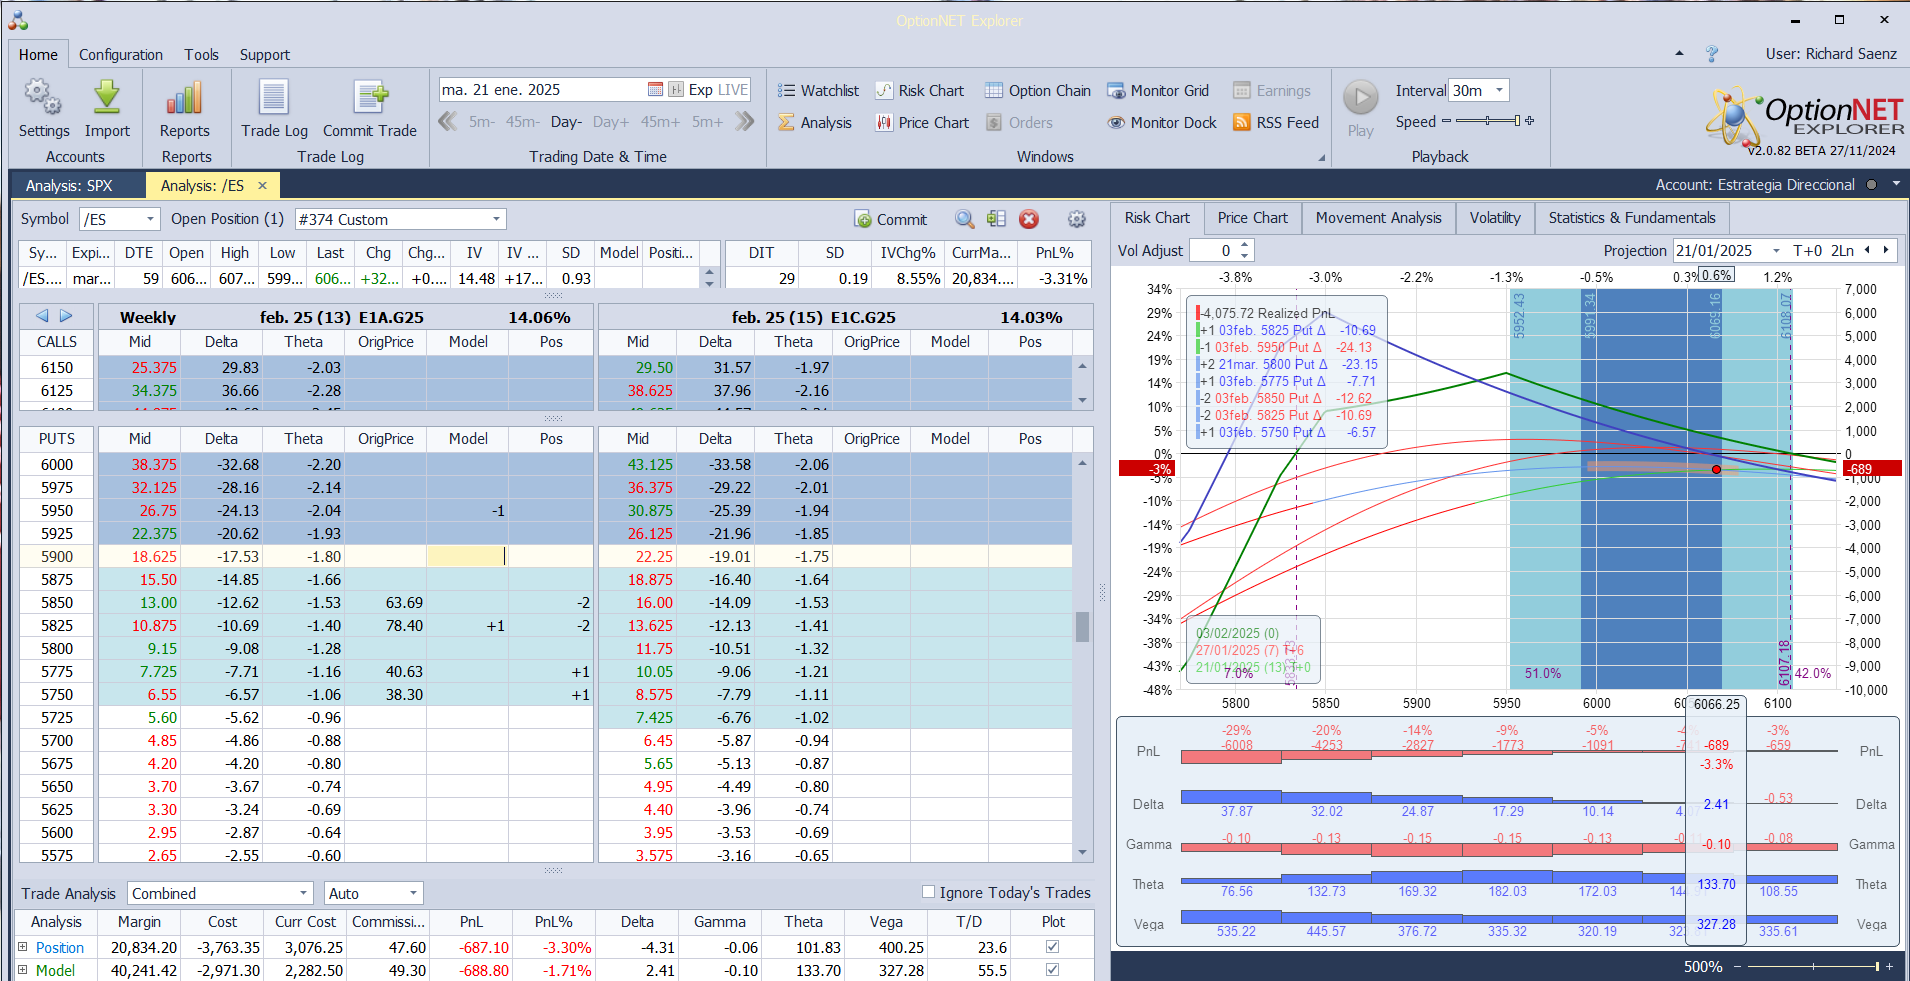Open the Analysis window from the ribbon
The width and height of the screenshot is (1910, 981).
click(815, 123)
